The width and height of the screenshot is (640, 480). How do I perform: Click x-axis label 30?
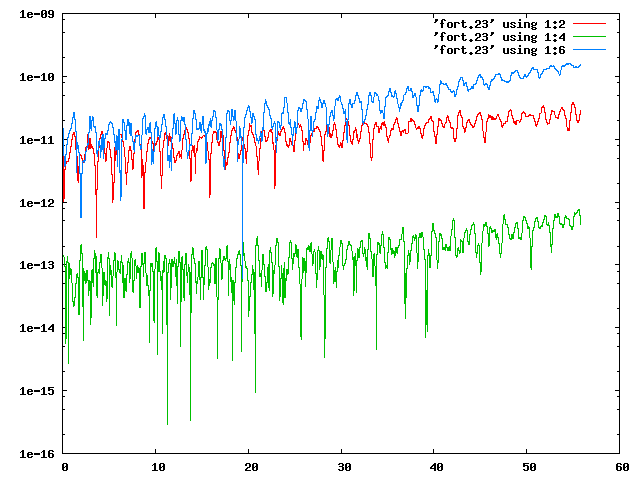click(344, 467)
